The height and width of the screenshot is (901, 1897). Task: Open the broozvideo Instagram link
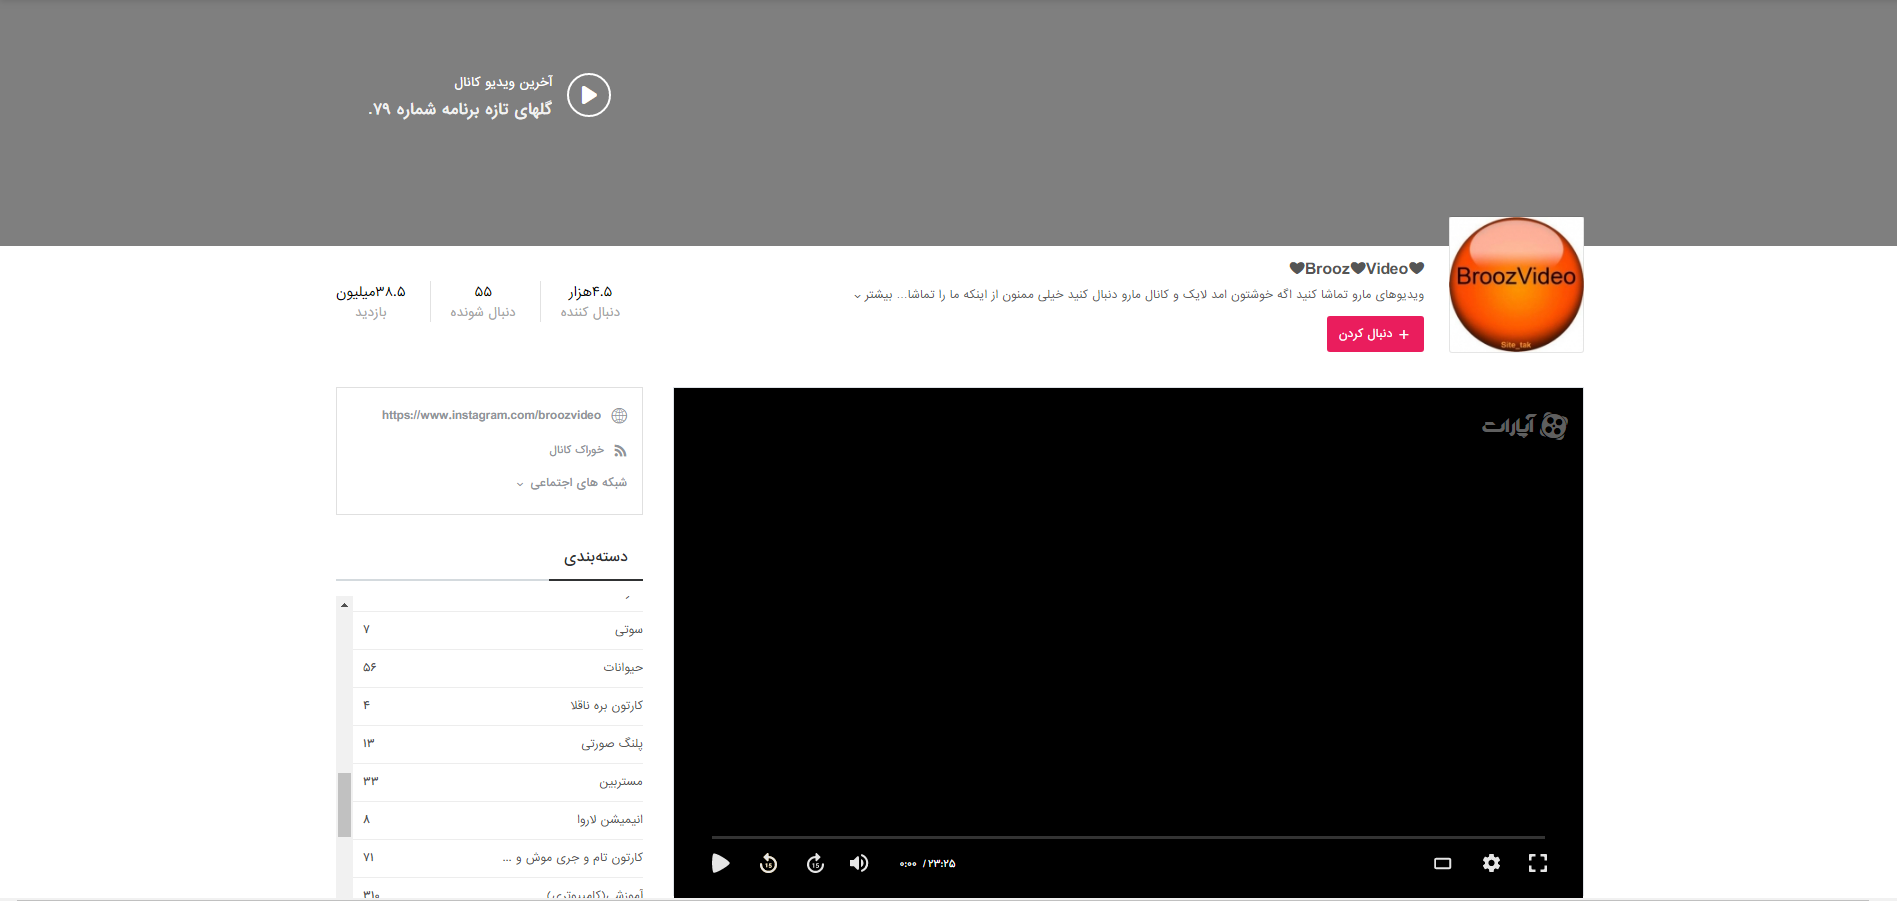click(x=490, y=415)
